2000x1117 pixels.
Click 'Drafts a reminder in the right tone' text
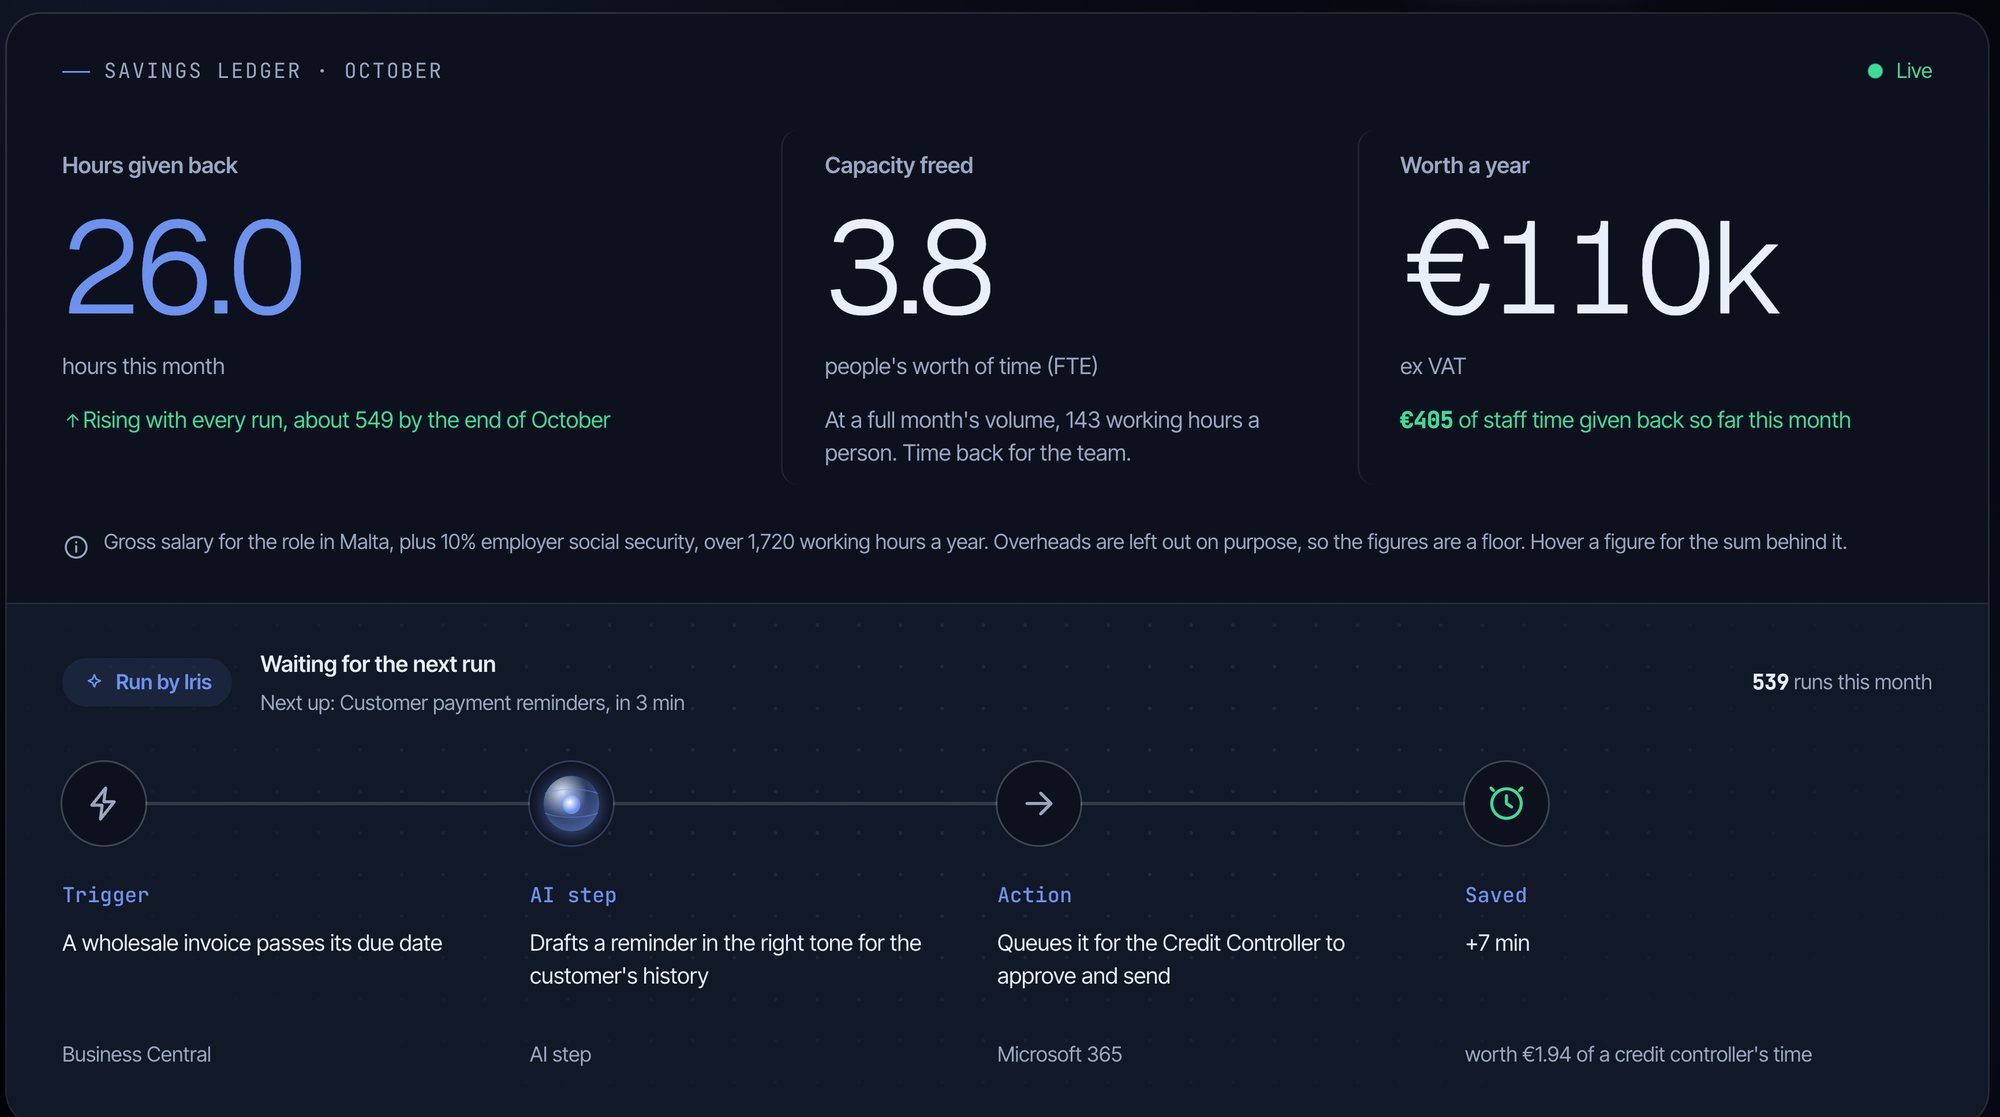point(725,959)
